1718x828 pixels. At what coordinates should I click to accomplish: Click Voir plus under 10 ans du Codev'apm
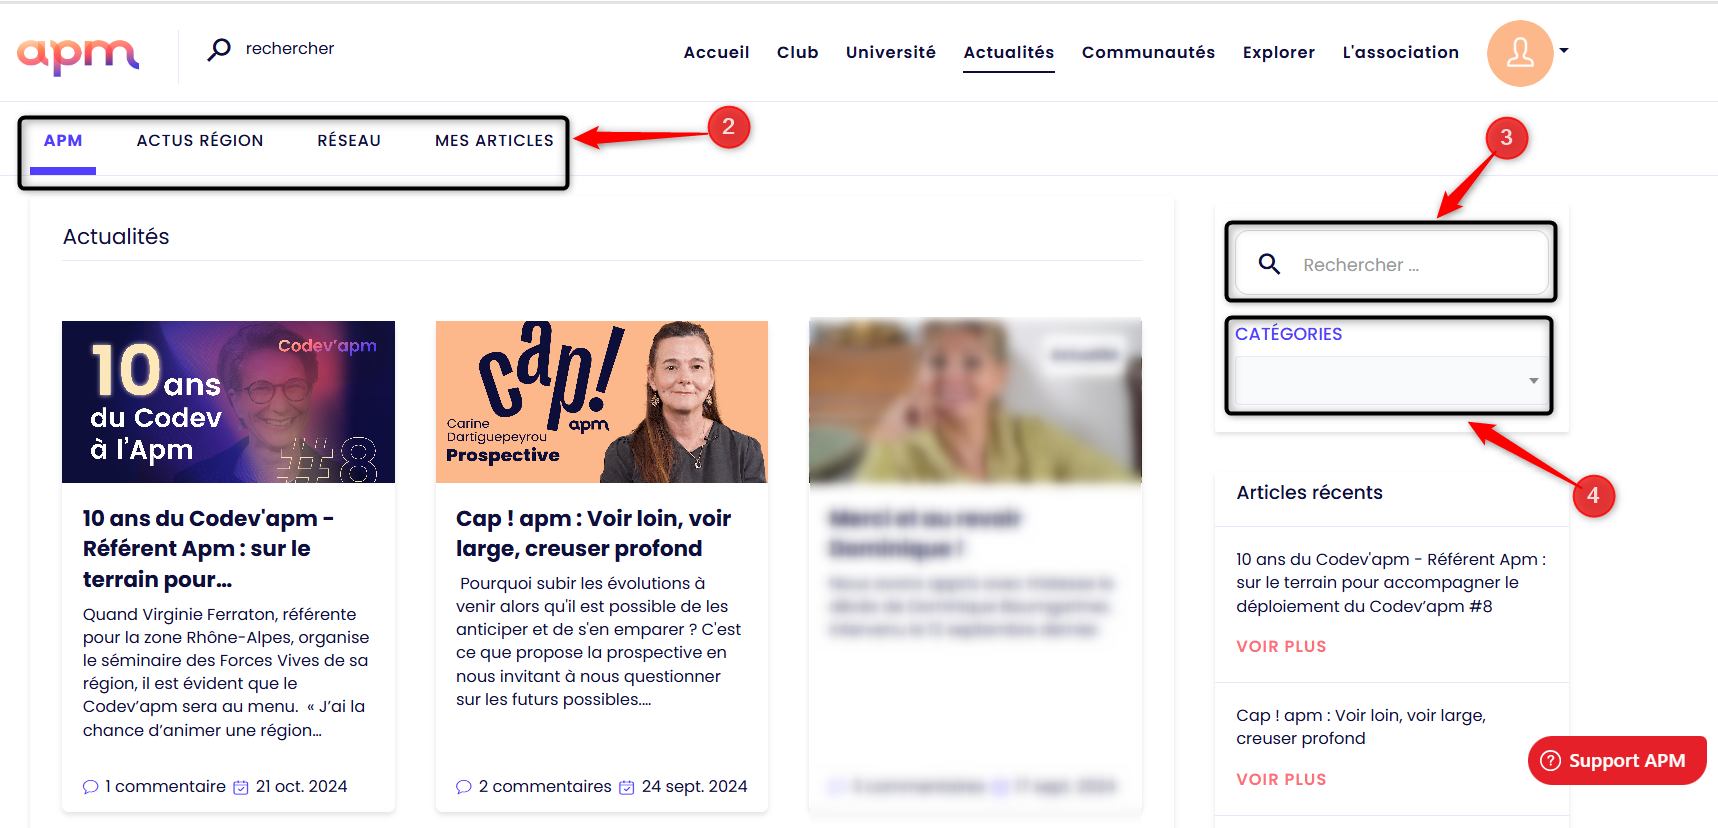point(1281,647)
